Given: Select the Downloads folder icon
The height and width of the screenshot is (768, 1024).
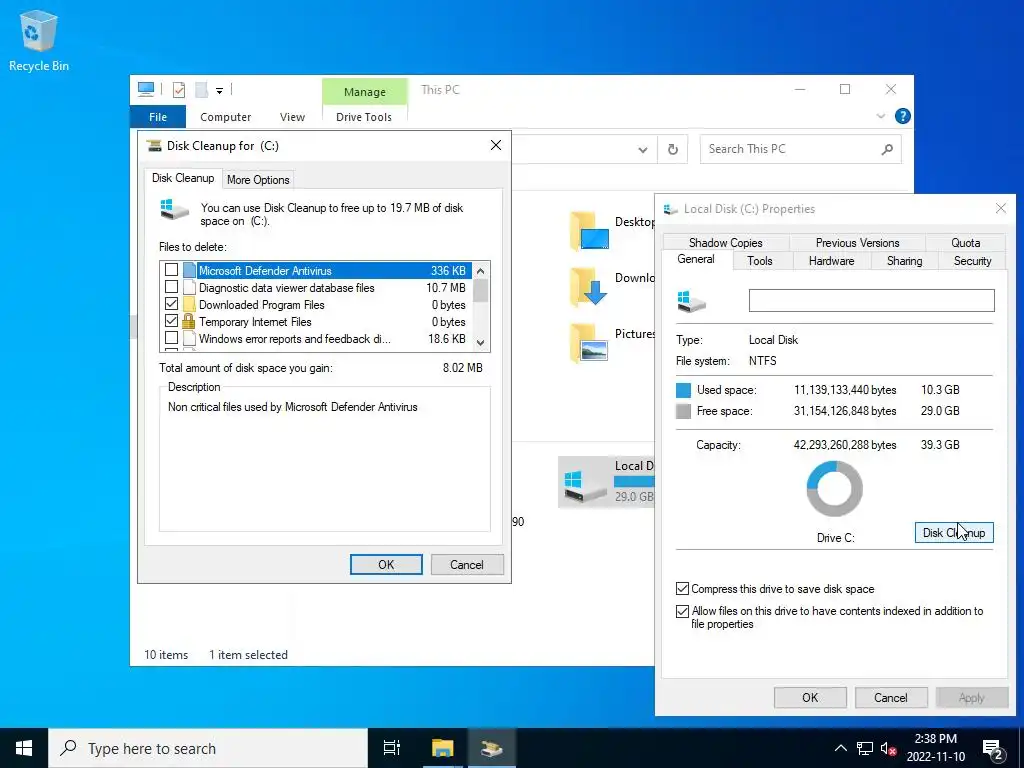Looking at the screenshot, I should 590,286.
